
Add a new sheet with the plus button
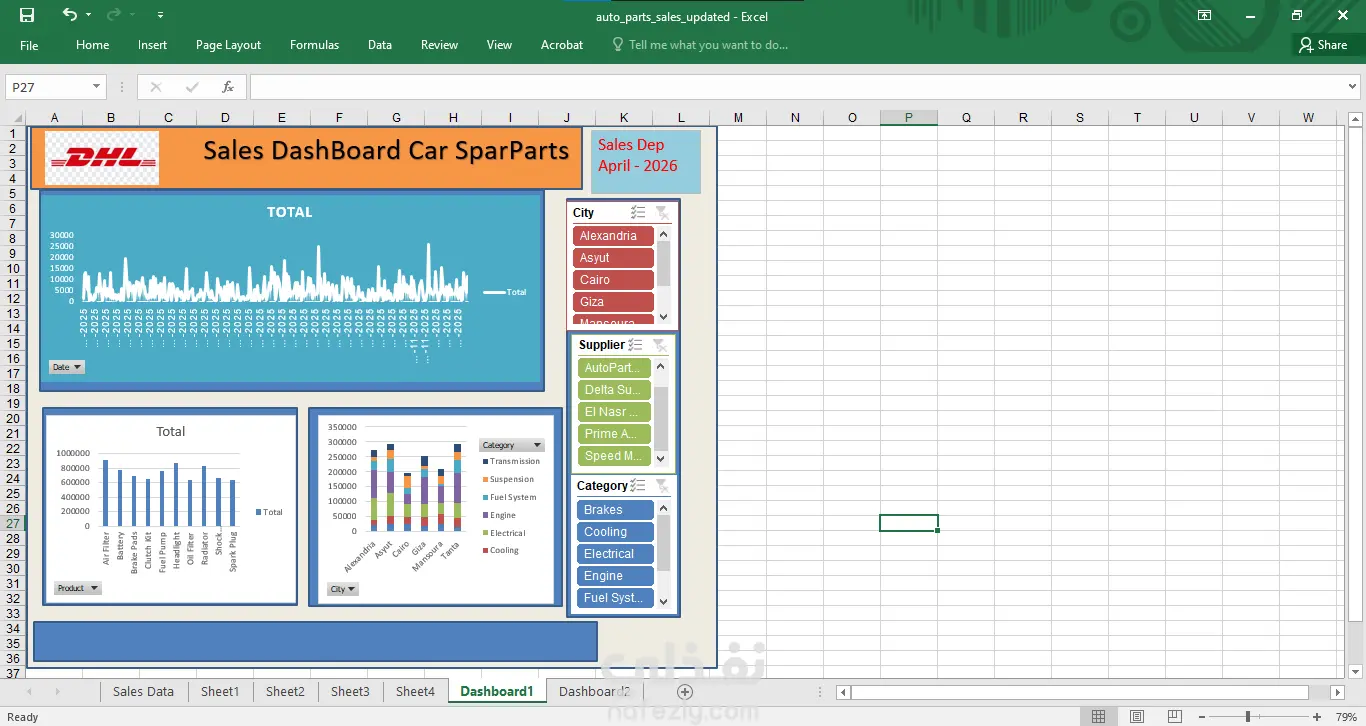(685, 691)
